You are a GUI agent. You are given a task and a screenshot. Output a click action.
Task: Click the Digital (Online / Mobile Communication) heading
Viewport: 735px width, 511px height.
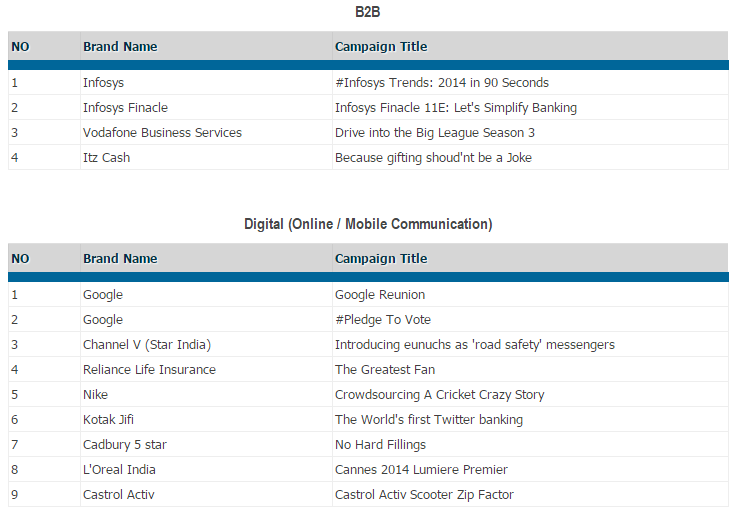368,224
